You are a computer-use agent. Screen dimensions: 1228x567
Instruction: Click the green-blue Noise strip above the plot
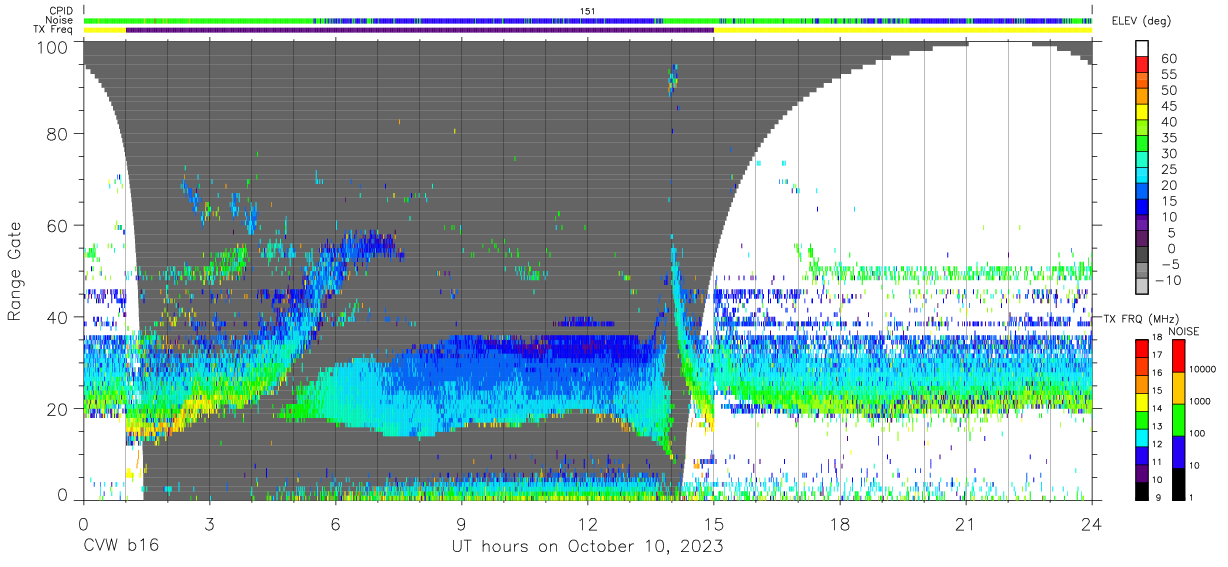coord(587,20)
